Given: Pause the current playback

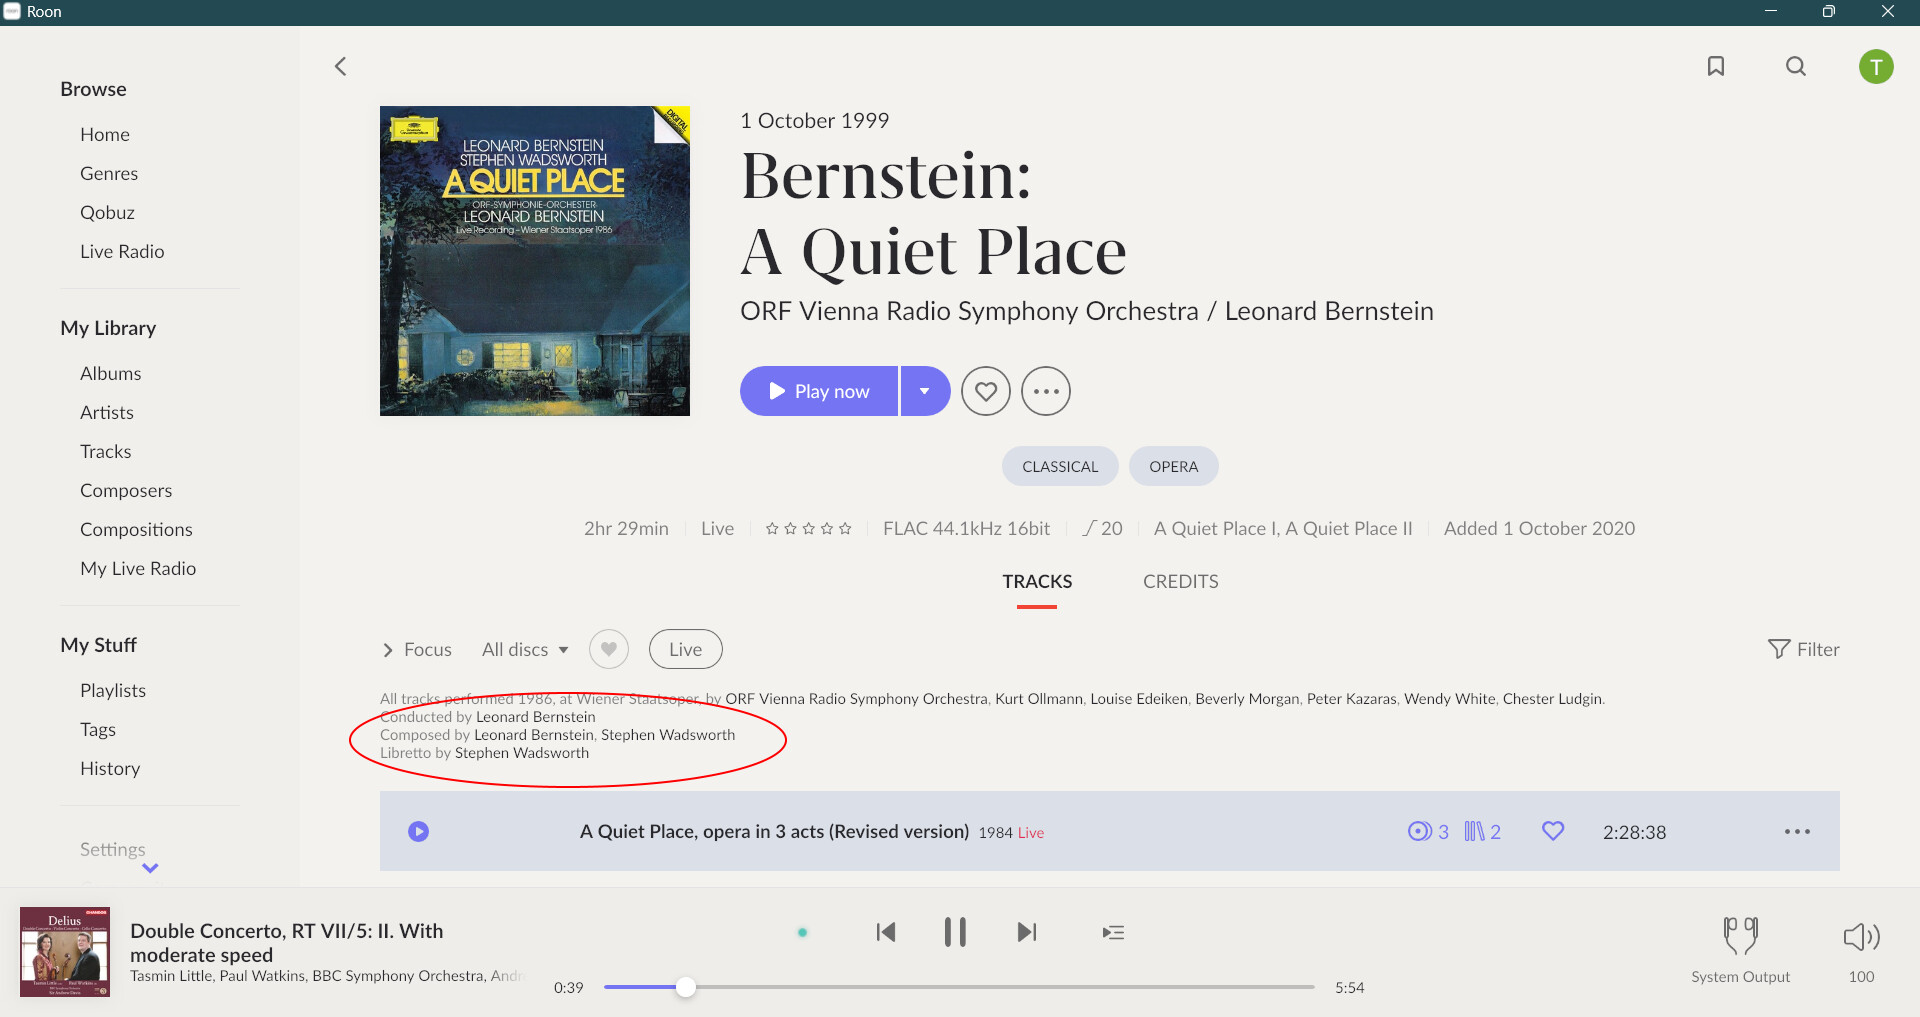Looking at the screenshot, I should [955, 932].
